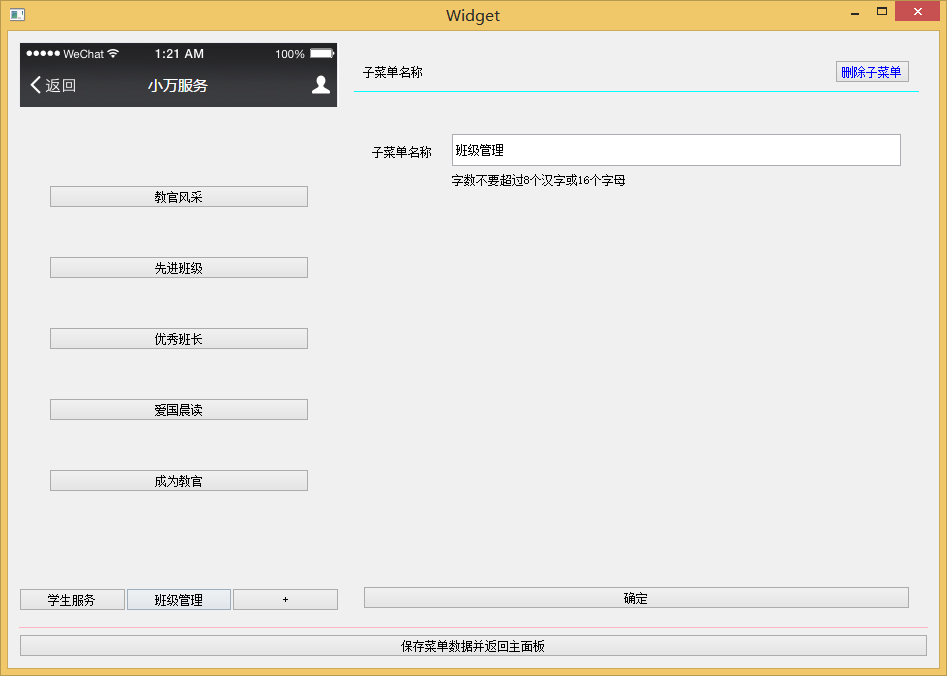Screen dimensions: 947x676
Task: Choose the 优秀班长 submenu button
Action: coord(179,339)
